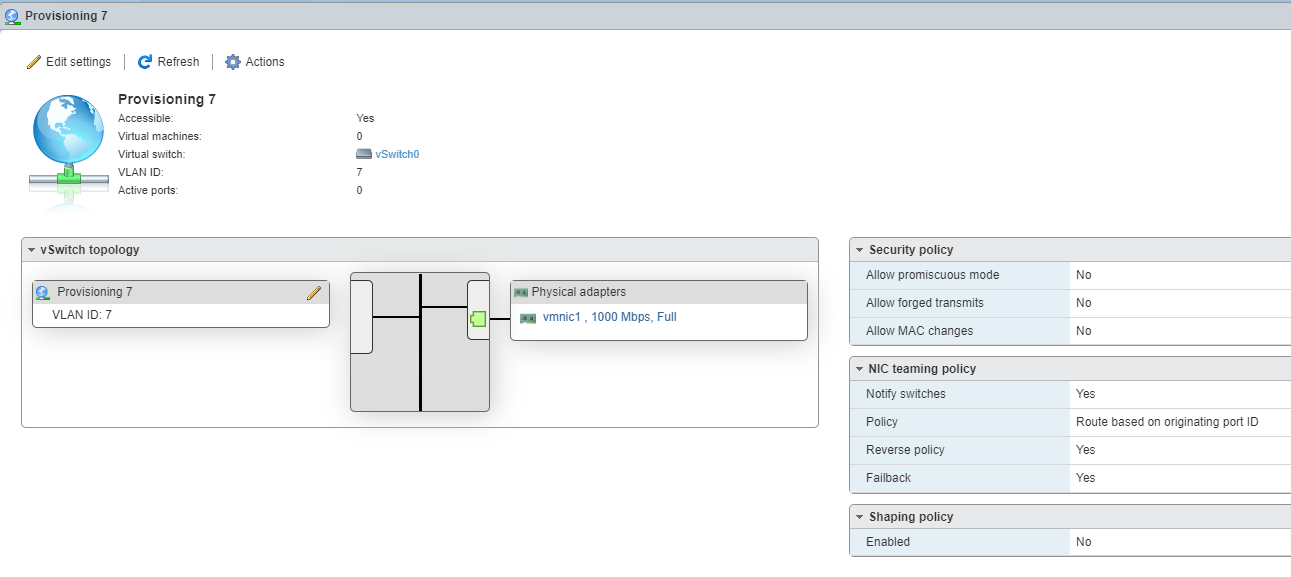Collapse the Shaping policy section
This screenshot has width=1291, height=577.
860,517
